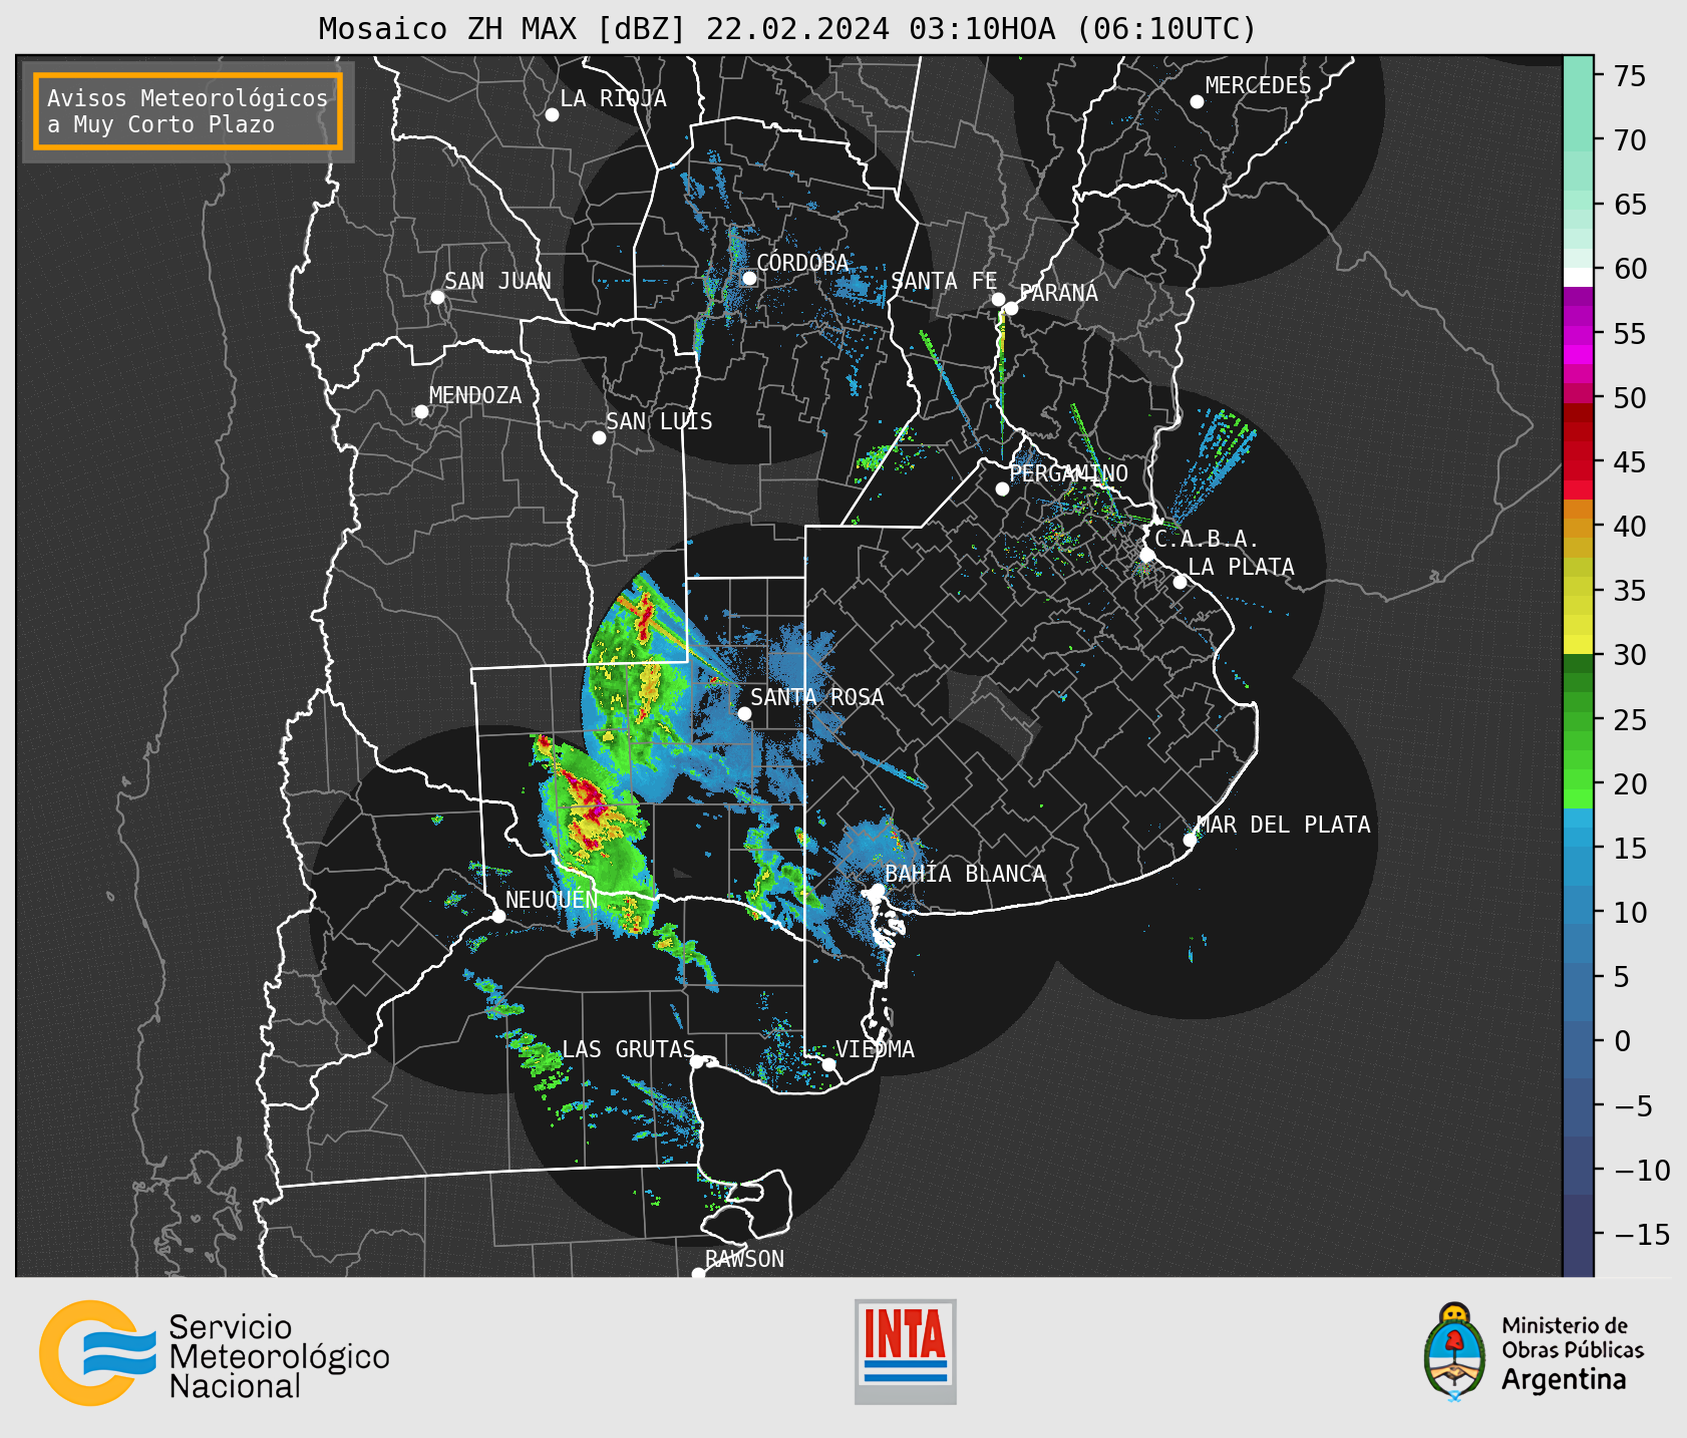This screenshot has height=1438, width=1687.
Task: Click the Córdoba city marker dot
Action: click(749, 278)
